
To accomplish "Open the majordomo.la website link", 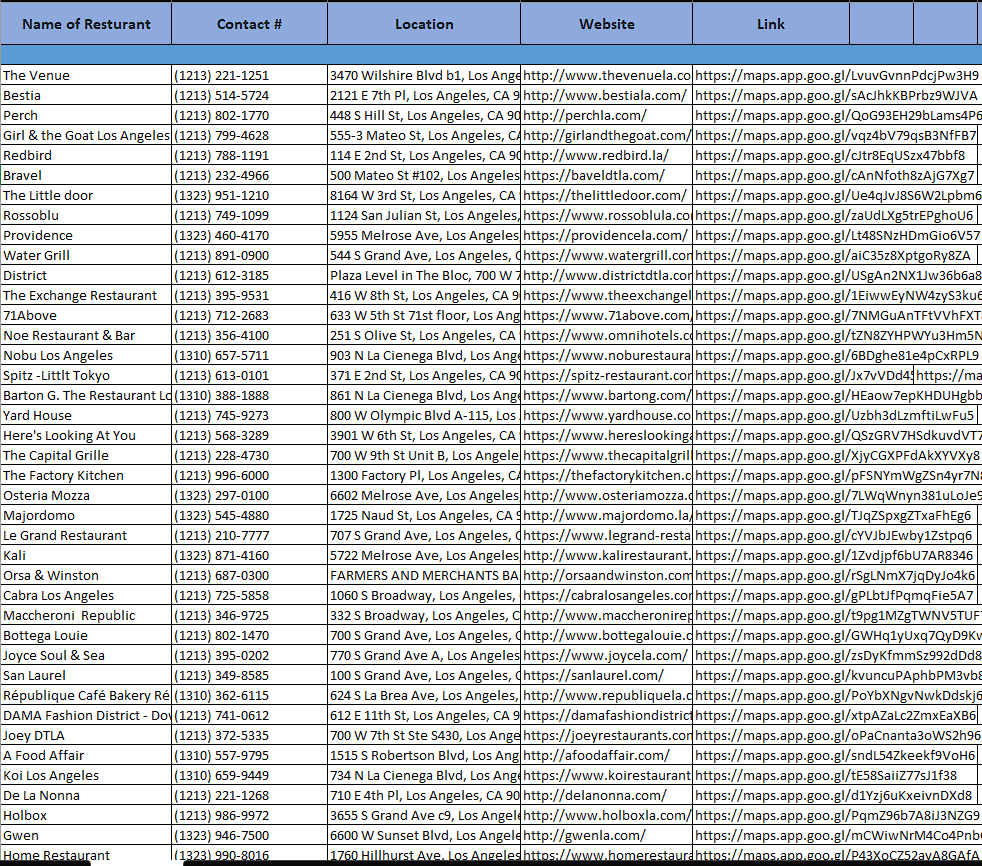I will (x=607, y=516).
